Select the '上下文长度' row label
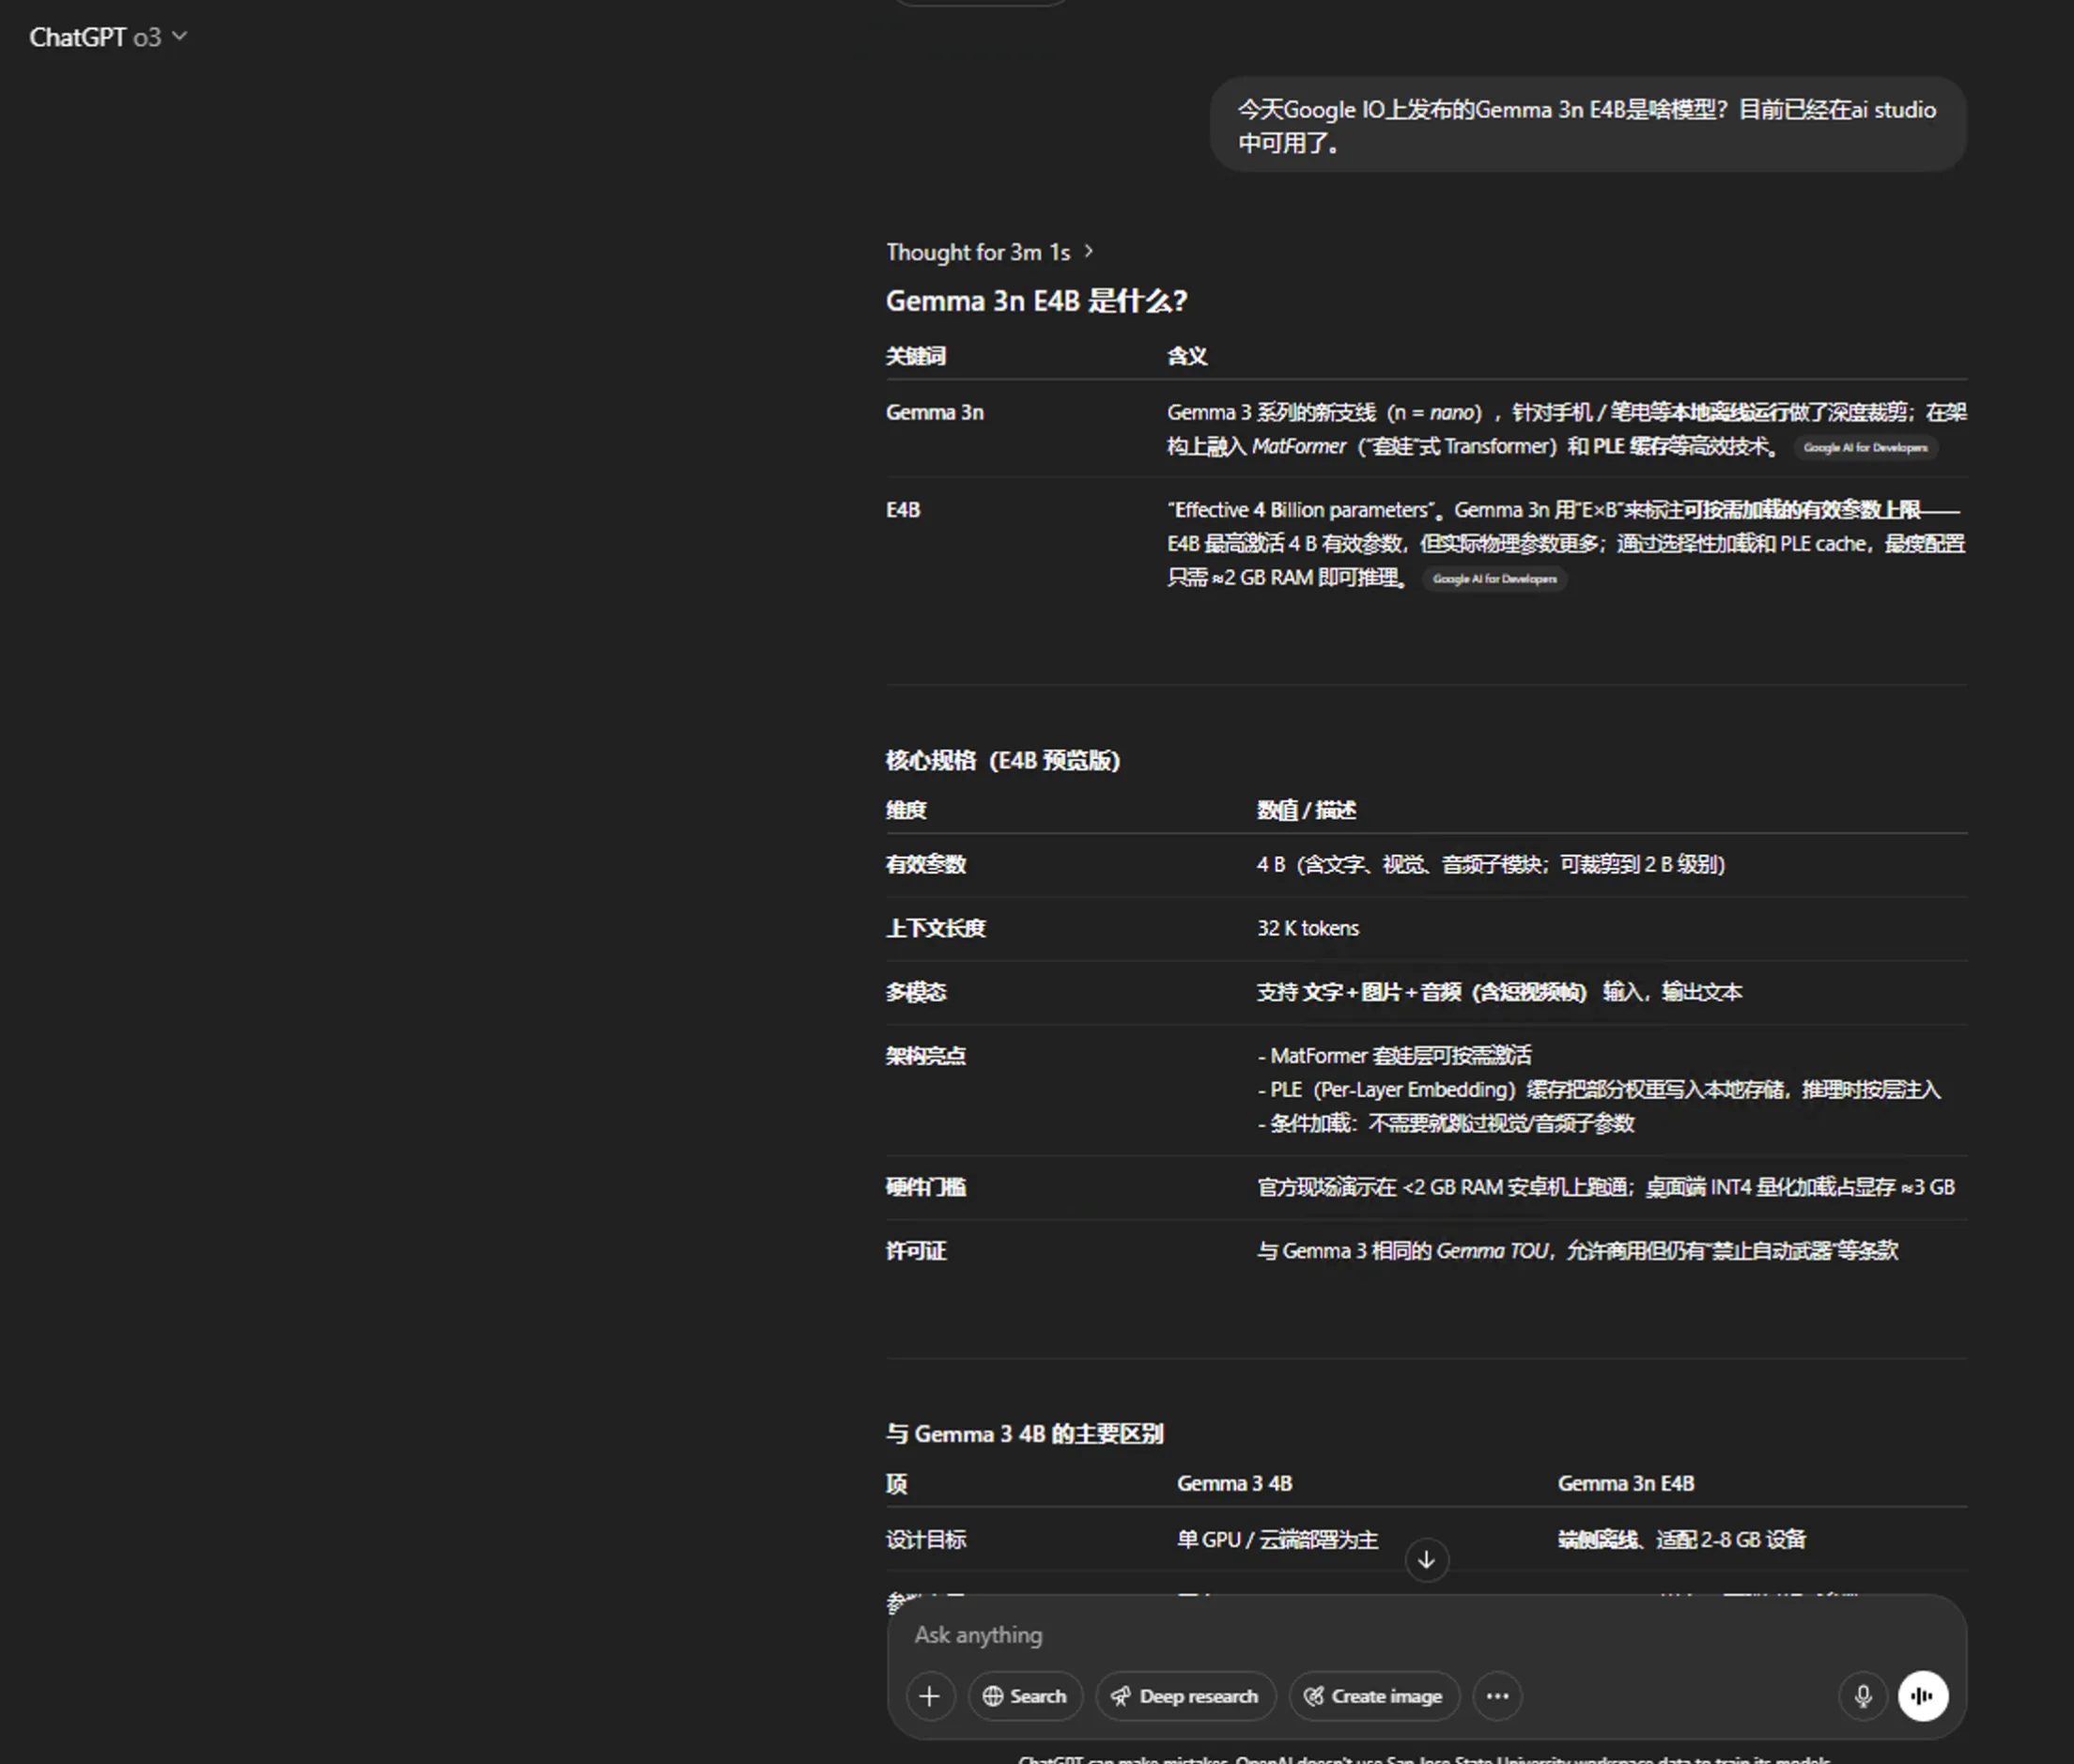2074x1764 pixels. (x=935, y=928)
